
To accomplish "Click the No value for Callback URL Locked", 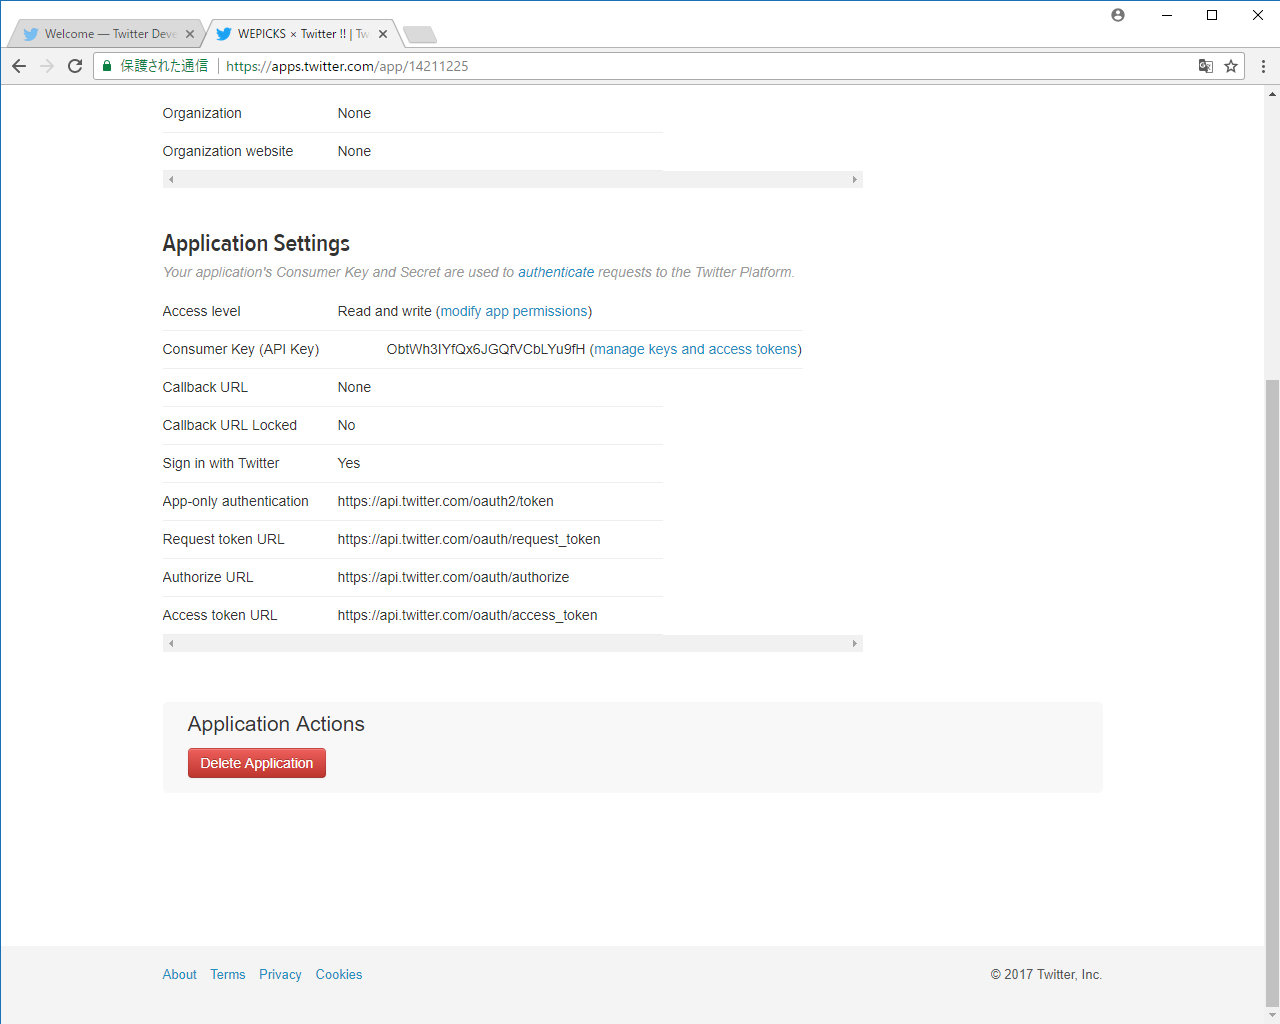I will click(347, 425).
